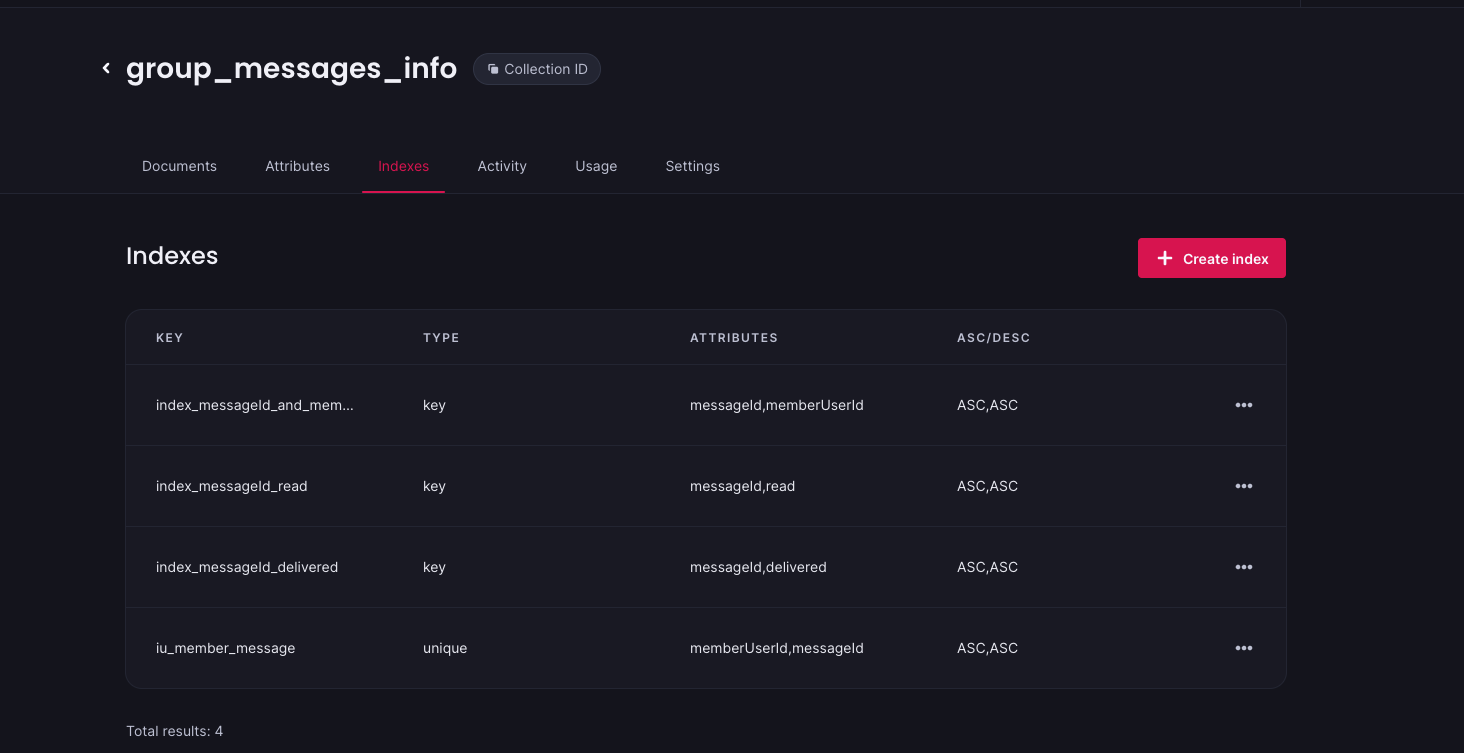Click the key type in index_messageId_delivered row
1464x753 pixels.
[434, 567]
